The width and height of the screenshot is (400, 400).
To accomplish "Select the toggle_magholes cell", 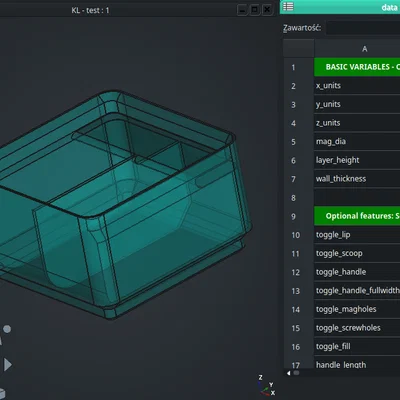I will pos(357,310).
